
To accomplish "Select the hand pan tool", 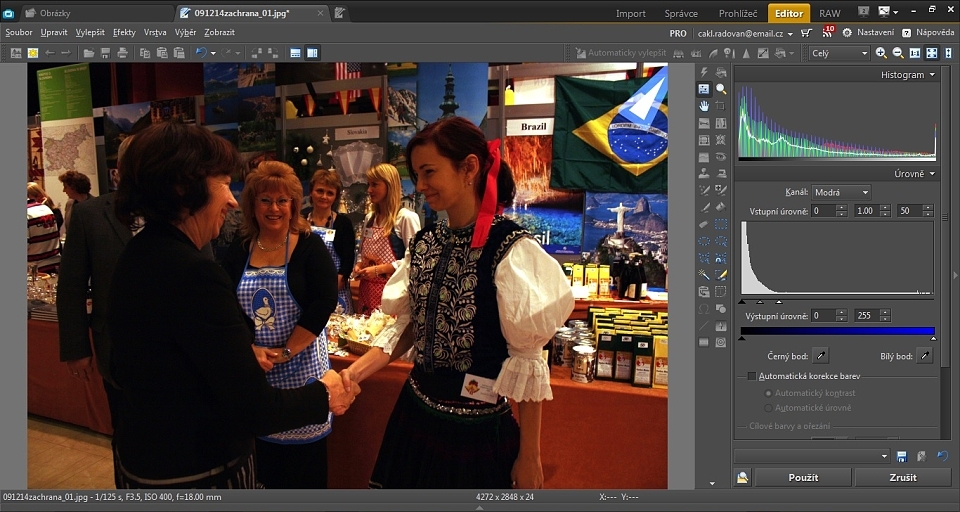I will (x=704, y=106).
